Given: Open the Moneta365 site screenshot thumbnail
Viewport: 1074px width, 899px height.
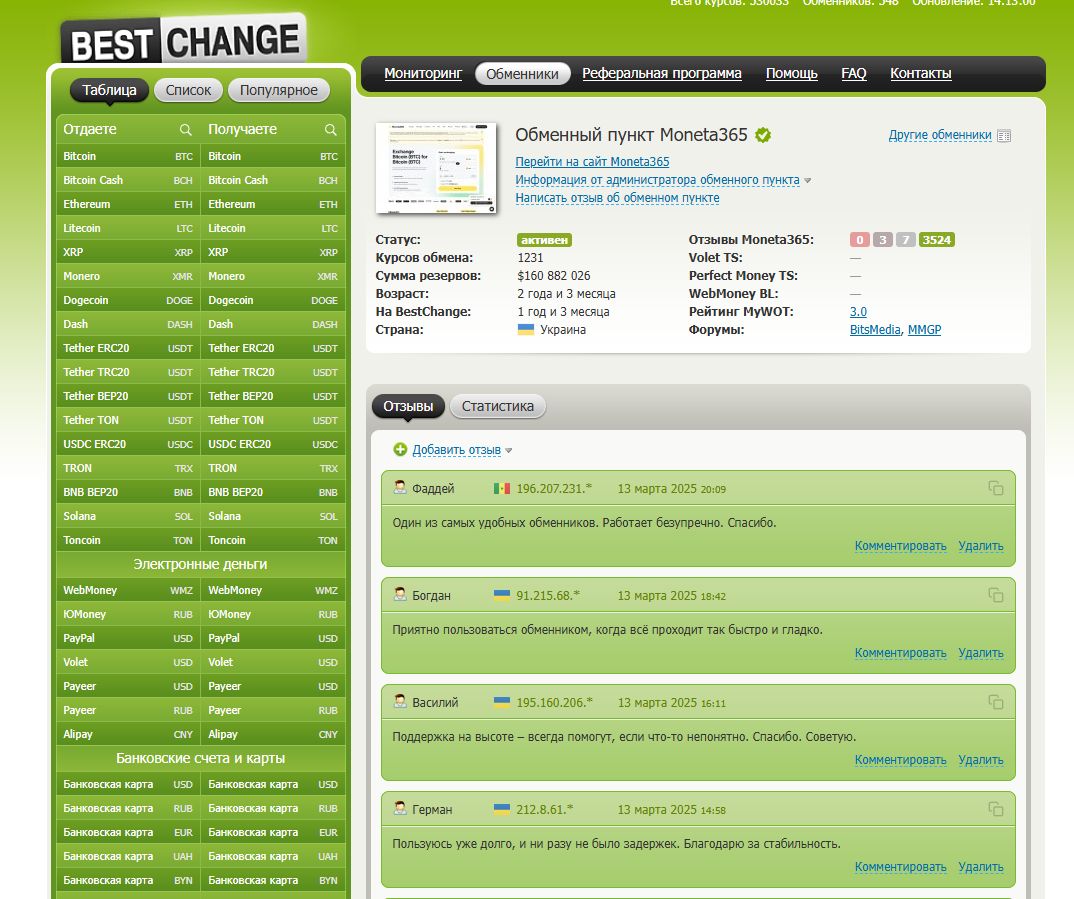Looking at the screenshot, I should point(436,168).
